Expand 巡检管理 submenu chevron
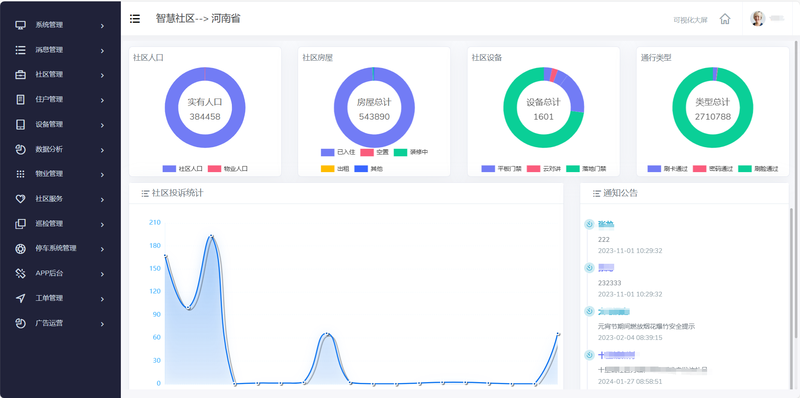 pyautogui.click(x=102, y=225)
